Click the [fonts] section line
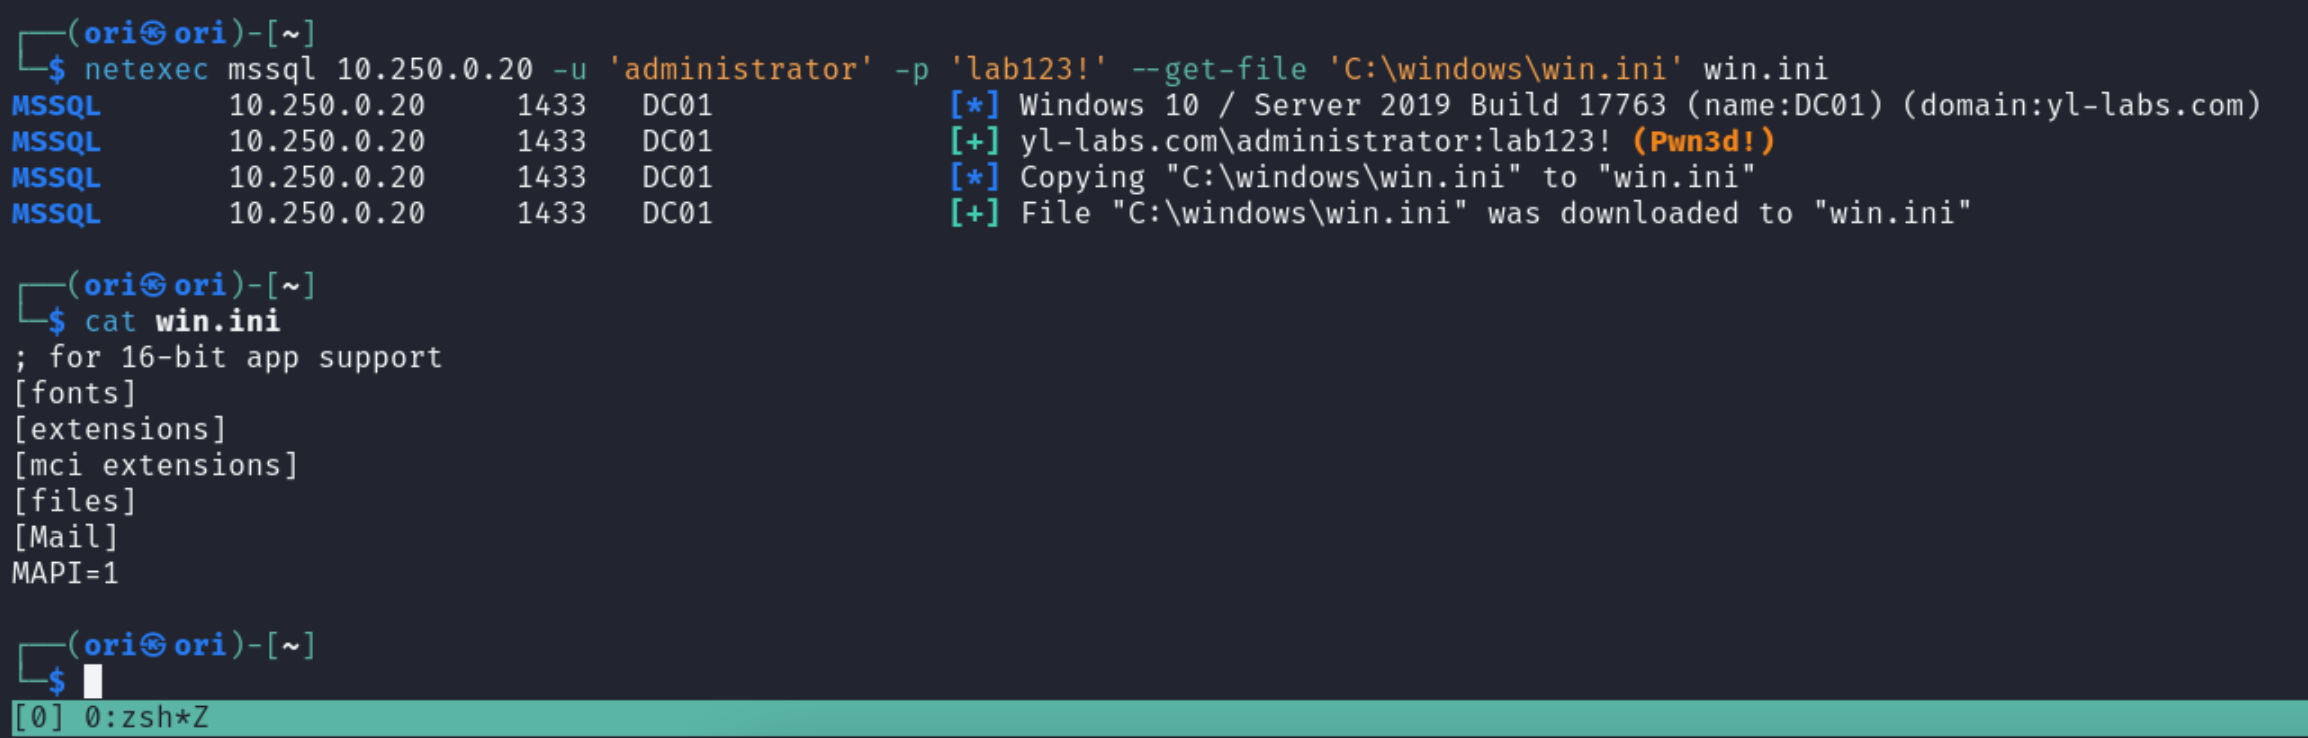This screenshot has width=2308, height=738. coord(74,394)
